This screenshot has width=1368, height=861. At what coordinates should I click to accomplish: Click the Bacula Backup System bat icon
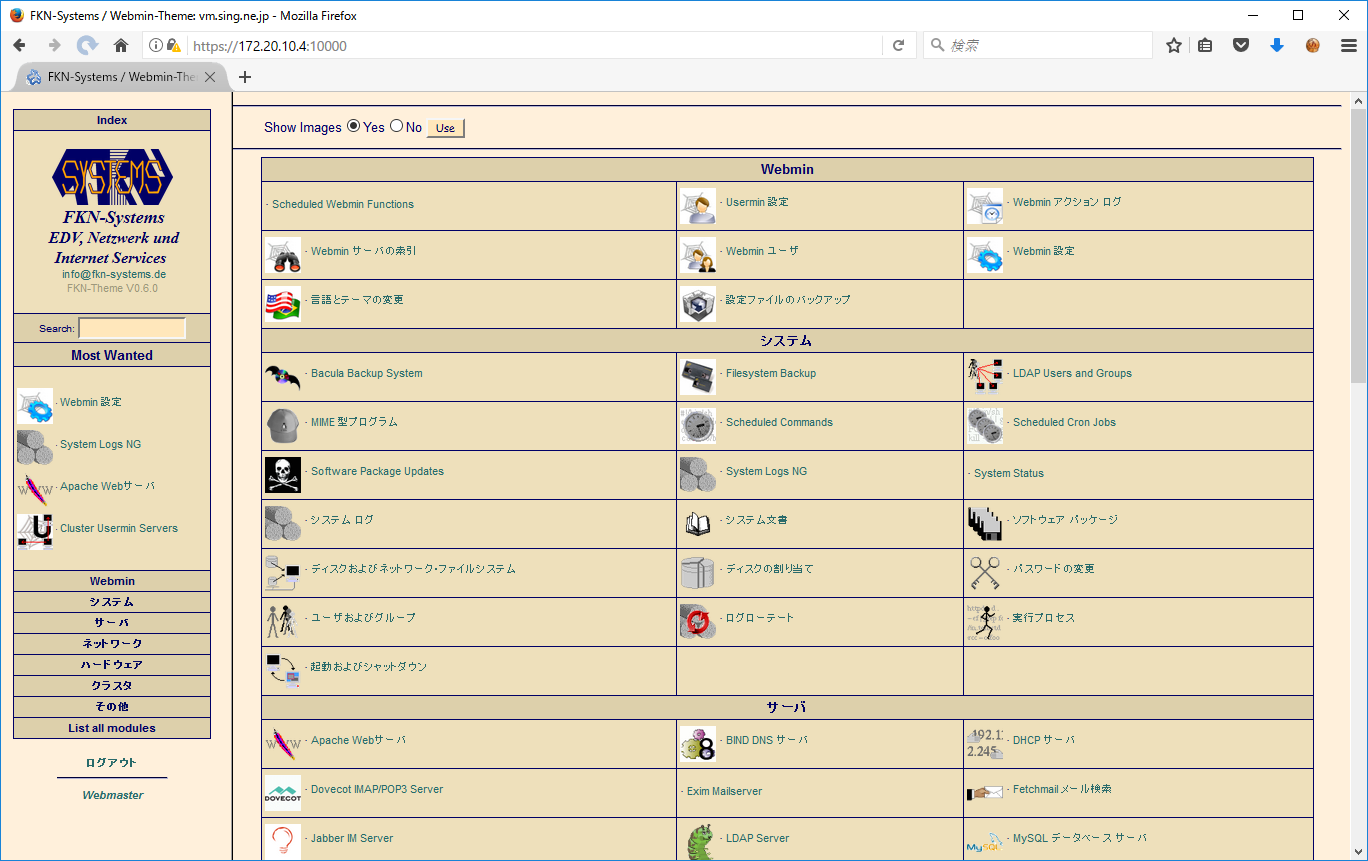(x=283, y=377)
